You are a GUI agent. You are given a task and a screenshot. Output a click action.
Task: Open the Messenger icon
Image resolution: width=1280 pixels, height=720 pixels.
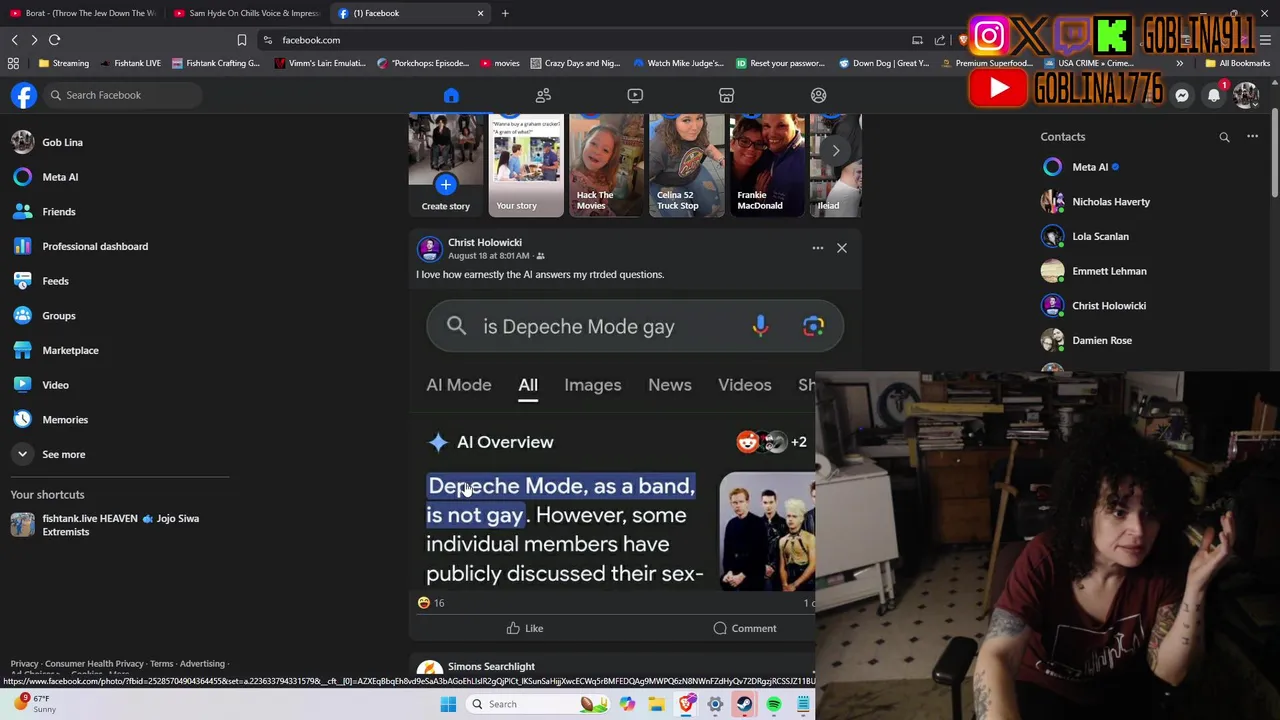(1182, 95)
